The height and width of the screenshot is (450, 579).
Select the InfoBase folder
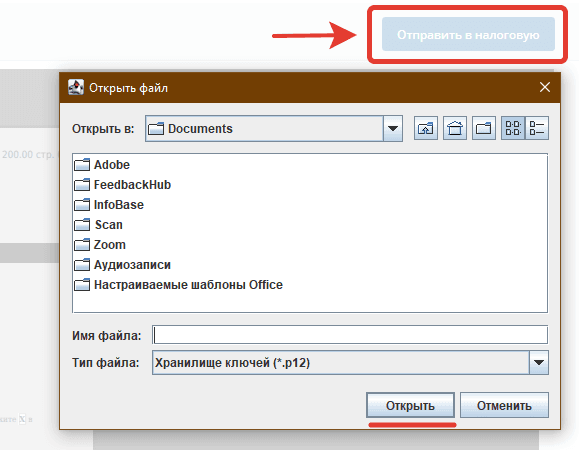tap(109, 205)
